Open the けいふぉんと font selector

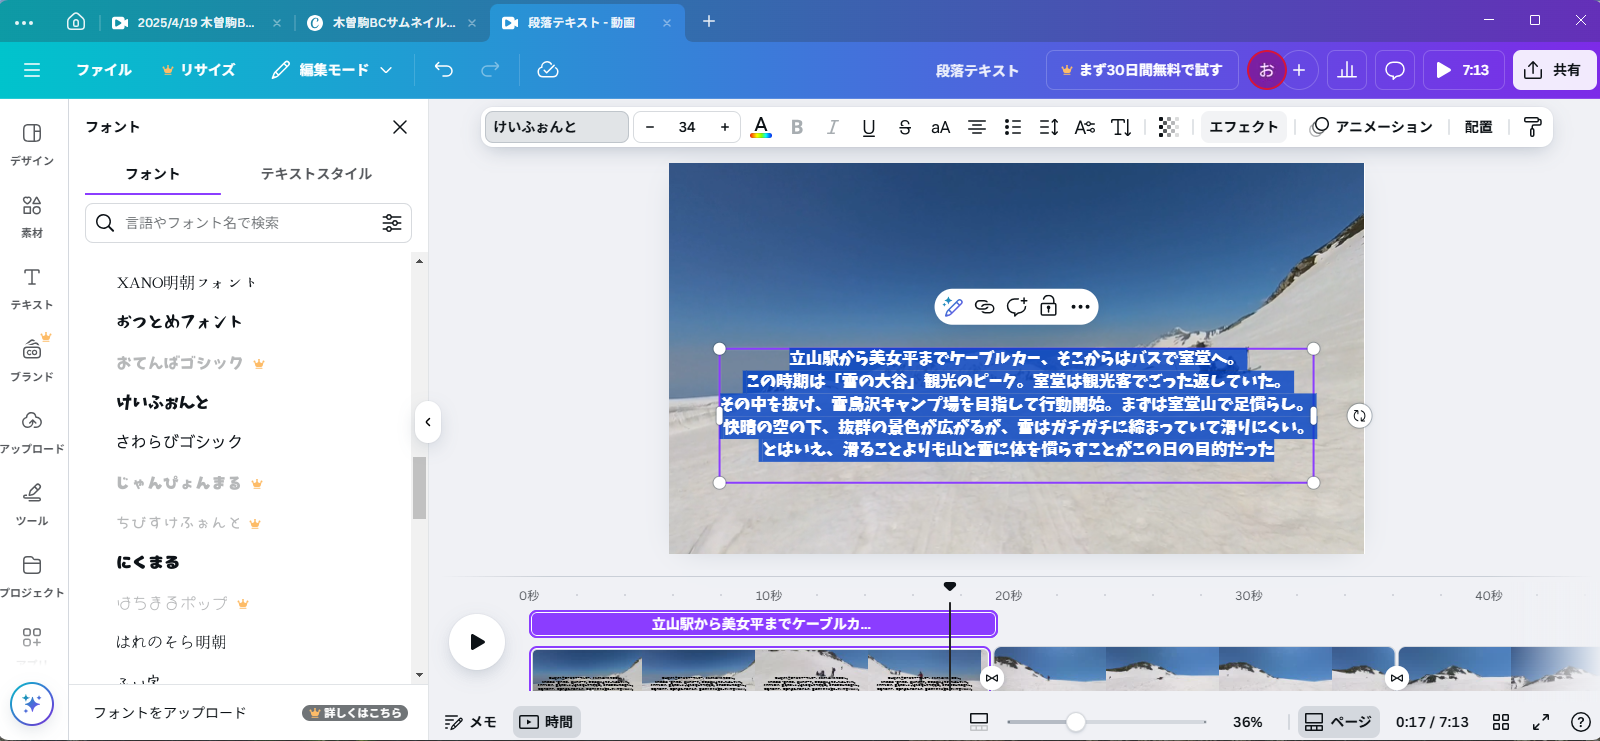556,127
